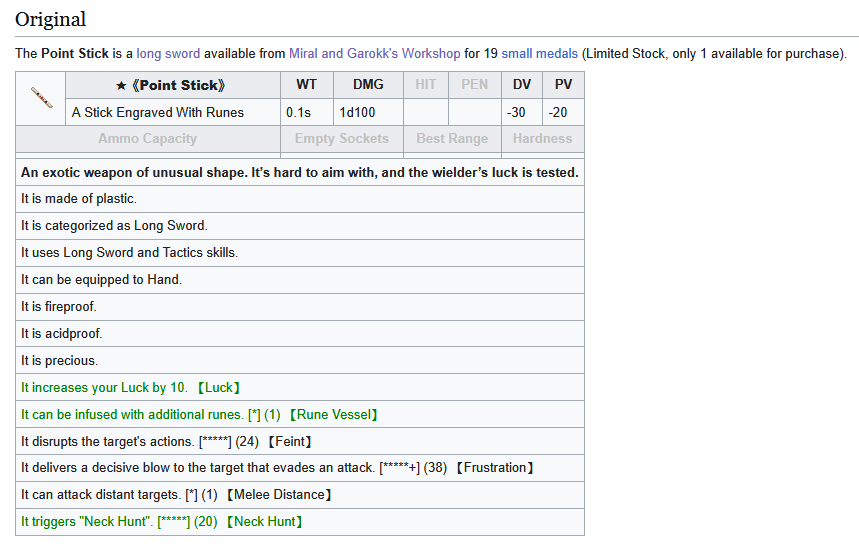859x550 pixels.
Task: Select 'It is fireproof.' row
Action: pyautogui.click(x=300, y=307)
